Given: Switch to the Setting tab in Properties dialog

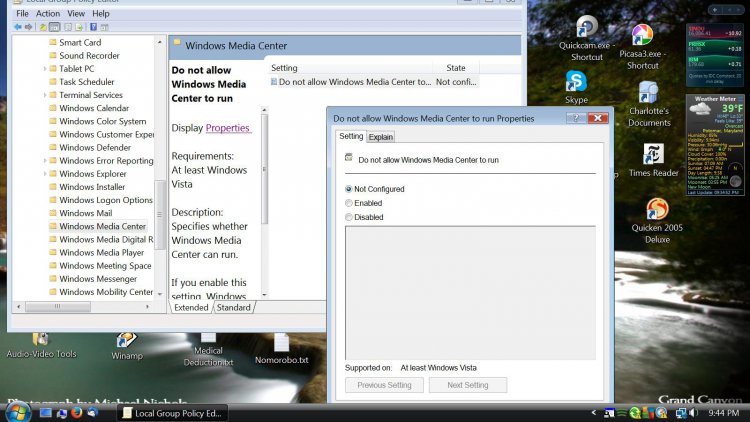Looking at the screenshot, I should 351,136.
